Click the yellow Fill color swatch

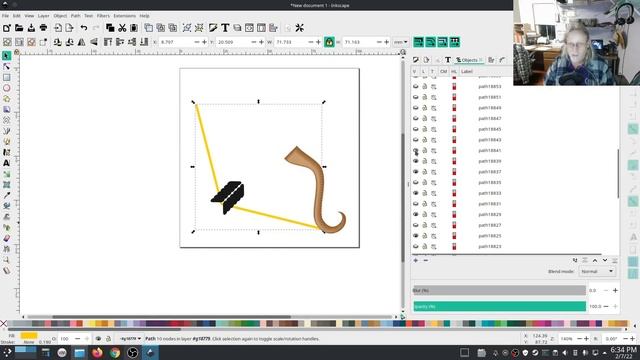[29, 336]
